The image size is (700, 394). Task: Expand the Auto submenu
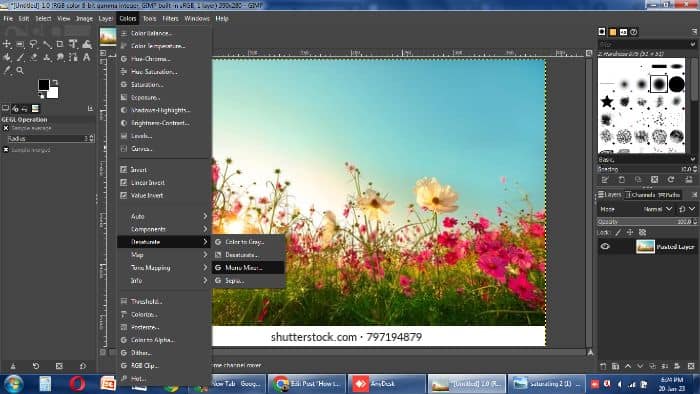pos(164,216)
